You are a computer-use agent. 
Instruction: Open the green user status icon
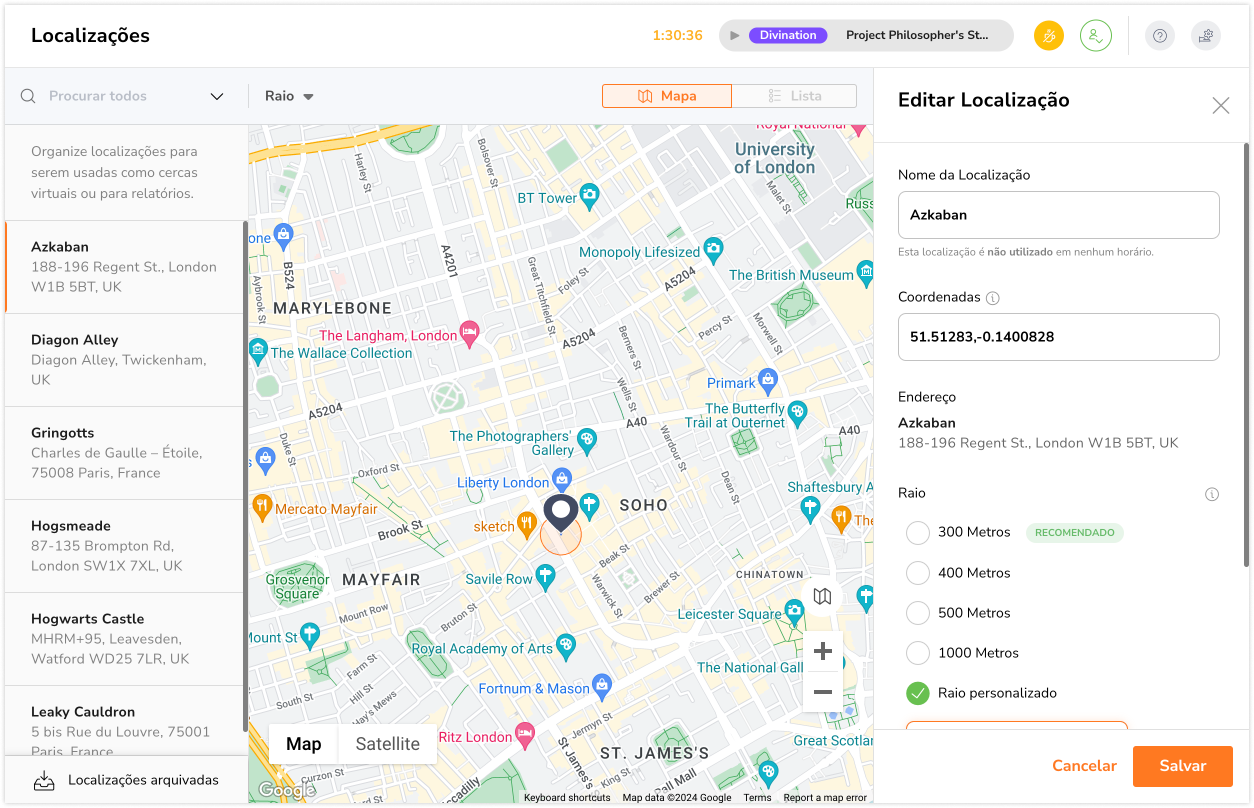tap(1096, 36)
